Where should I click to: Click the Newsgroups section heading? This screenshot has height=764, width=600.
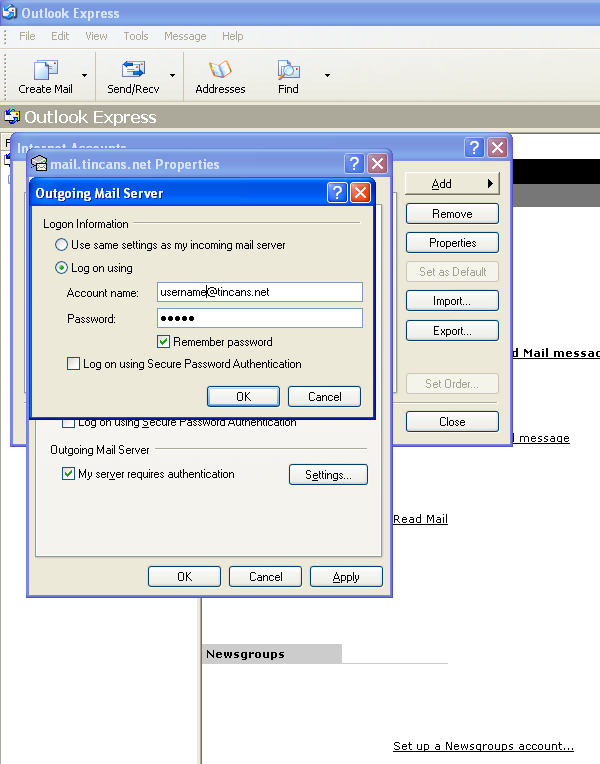click(245, 654)
